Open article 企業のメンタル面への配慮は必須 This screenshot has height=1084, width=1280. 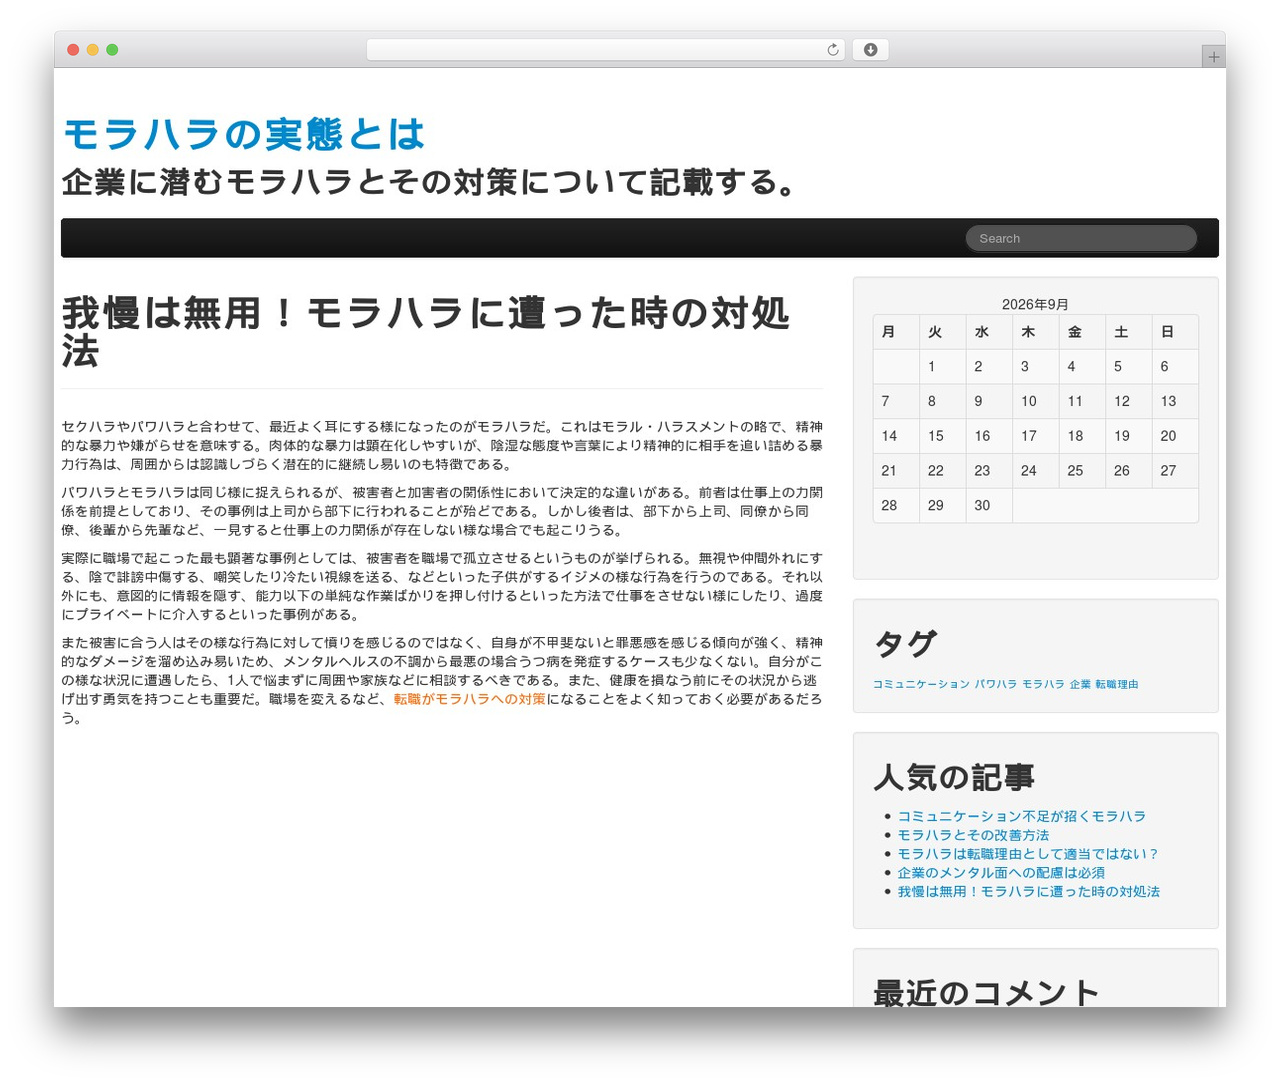click(x=1001, y=873)
